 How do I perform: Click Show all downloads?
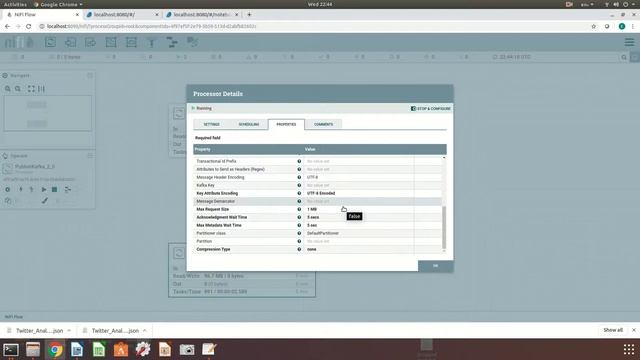[x=613, y=330]
